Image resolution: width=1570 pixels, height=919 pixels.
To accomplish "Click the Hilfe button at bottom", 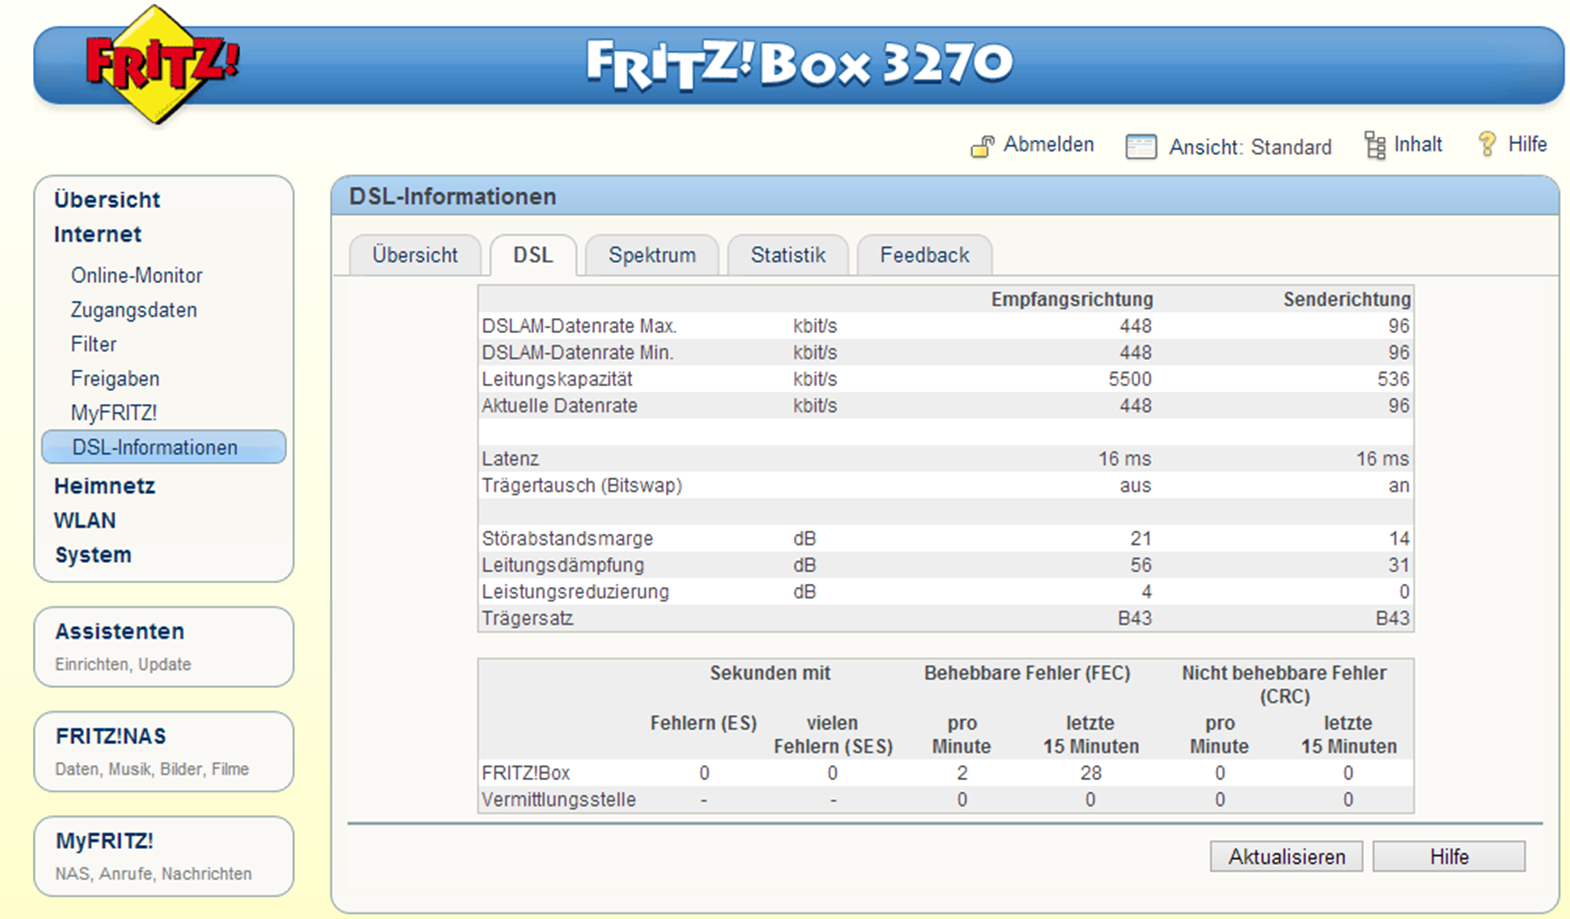I will pyautogui.click(x=1449, y=857).
